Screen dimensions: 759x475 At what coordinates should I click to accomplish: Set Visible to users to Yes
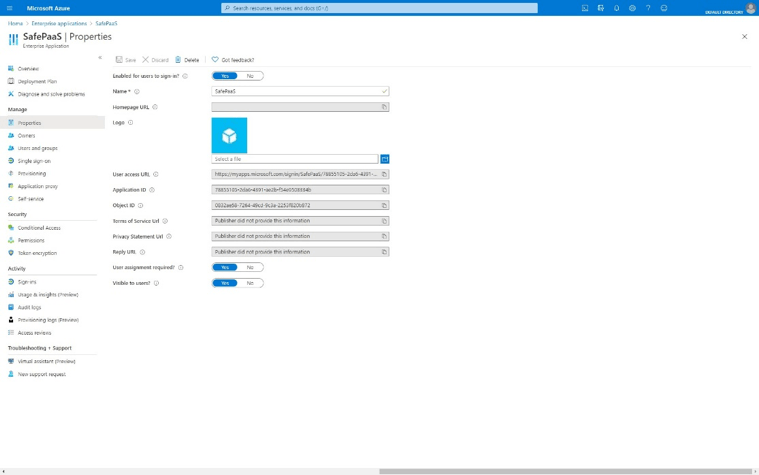225,283
